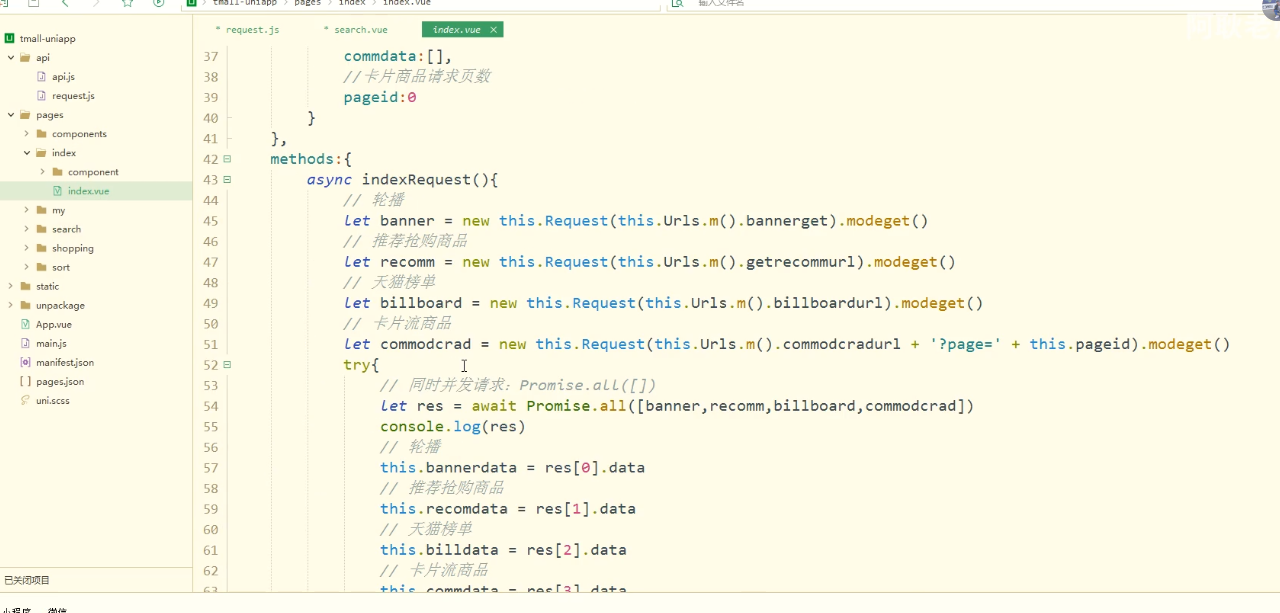The height and width of the screenshot is (613, 1280).
Task: Expand the components folder
Action: point(27,134)
